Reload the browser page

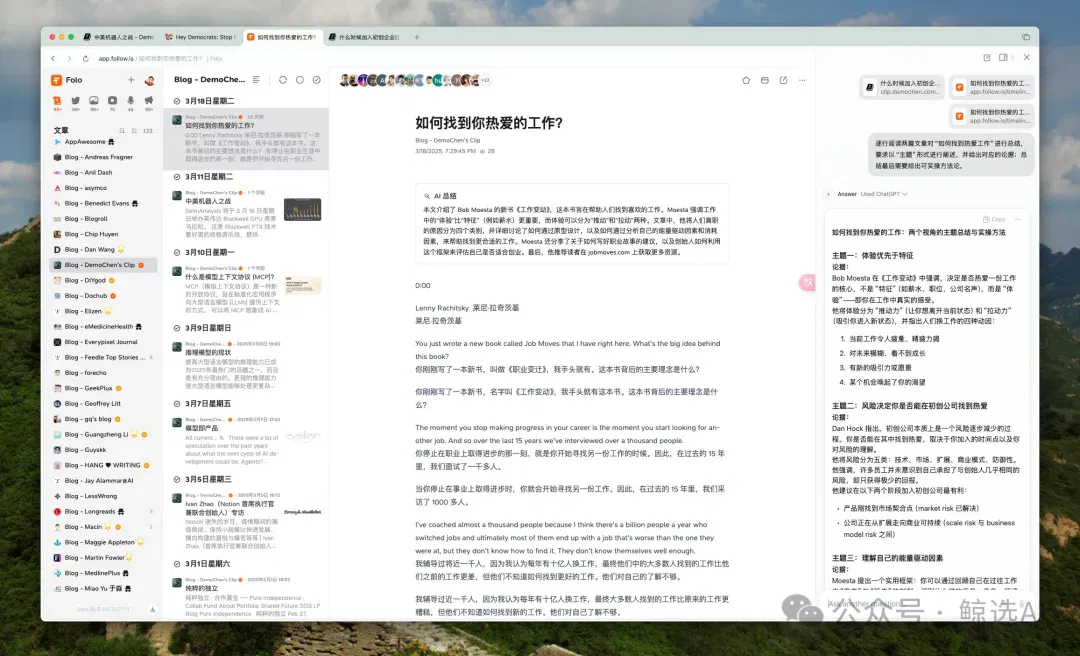point(85,59)
